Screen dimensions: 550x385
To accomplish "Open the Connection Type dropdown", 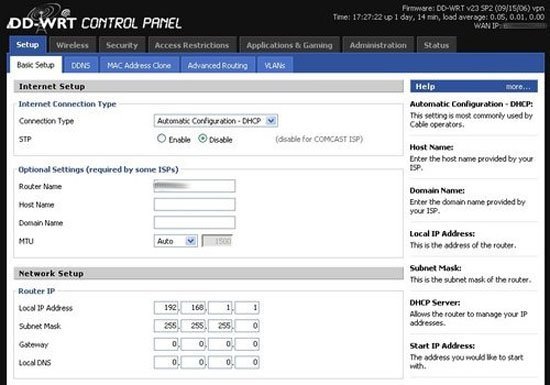I will 216,121.
